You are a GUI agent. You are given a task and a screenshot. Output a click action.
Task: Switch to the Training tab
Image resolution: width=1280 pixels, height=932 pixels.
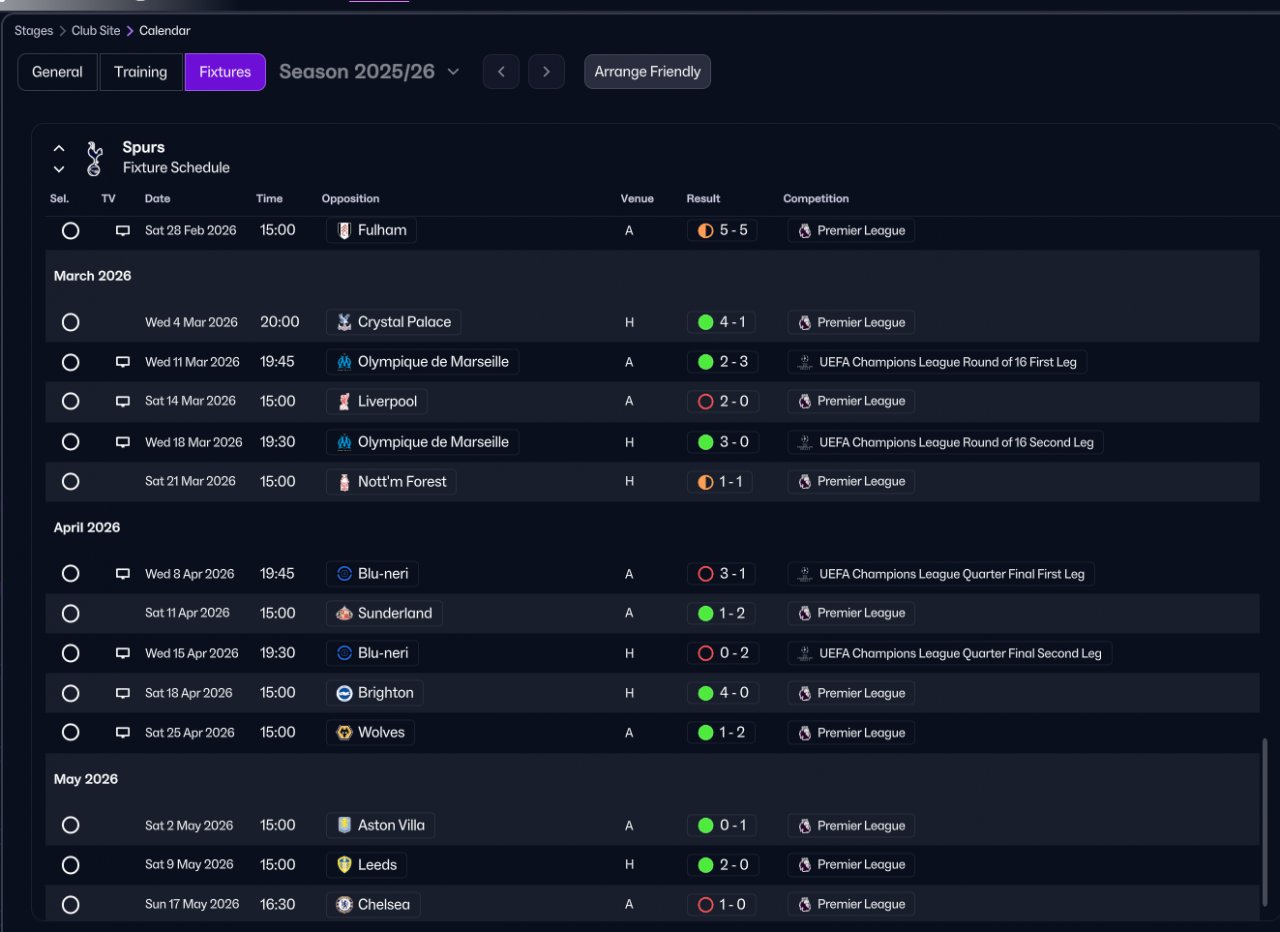(x=141, y=72)
